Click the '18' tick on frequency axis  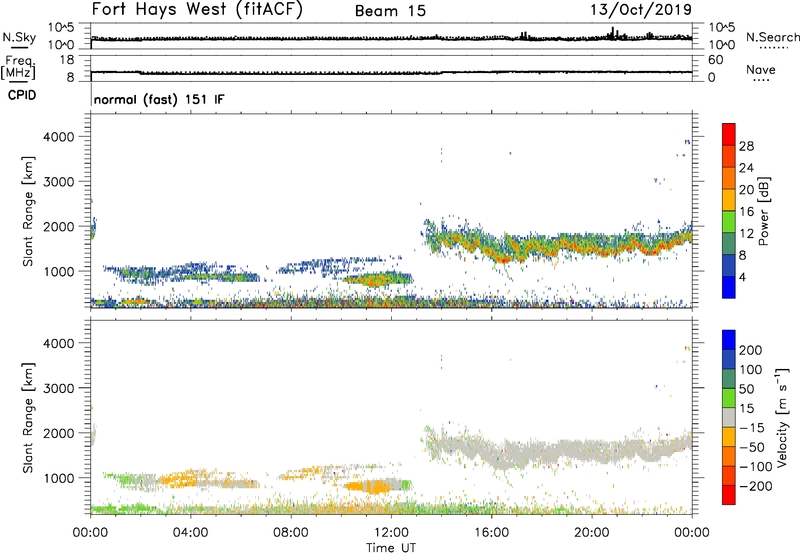[x=67, y=60]
